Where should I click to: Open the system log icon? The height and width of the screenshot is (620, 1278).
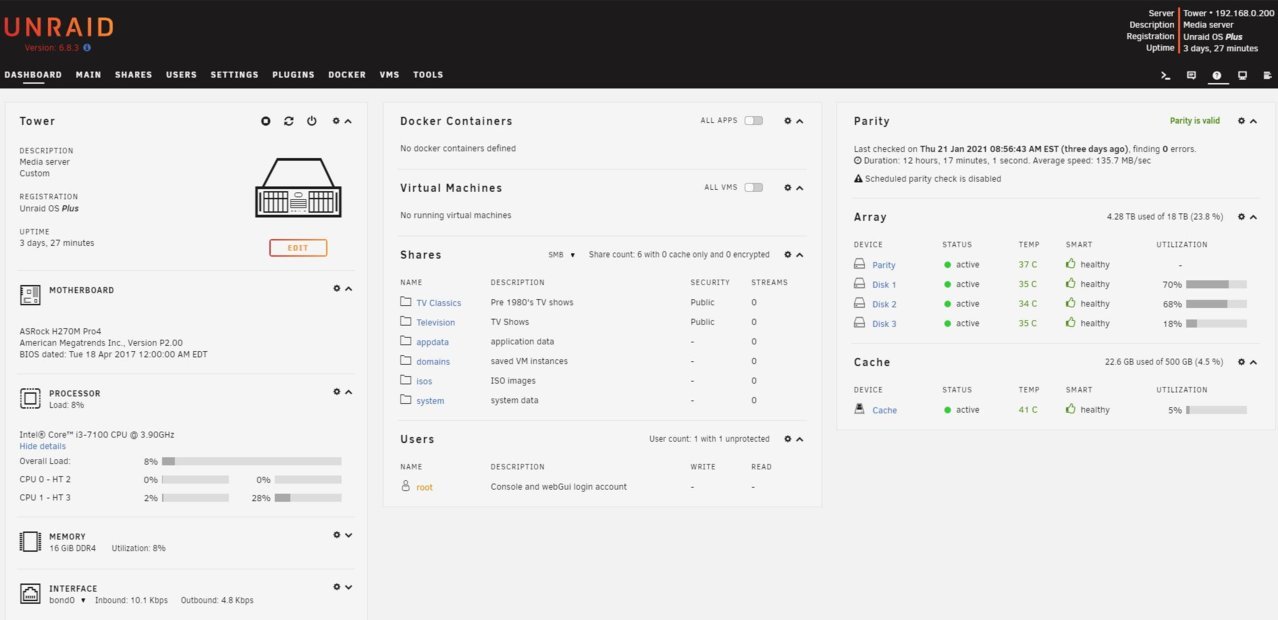coord(1268,75)
